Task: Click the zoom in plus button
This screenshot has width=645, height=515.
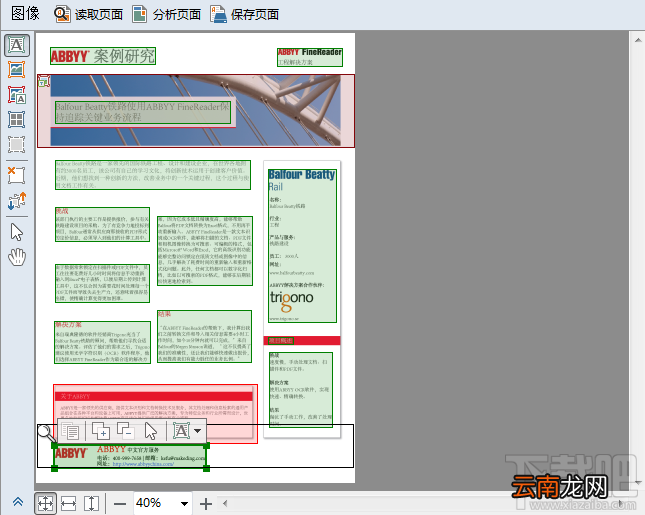Action: 206,503
